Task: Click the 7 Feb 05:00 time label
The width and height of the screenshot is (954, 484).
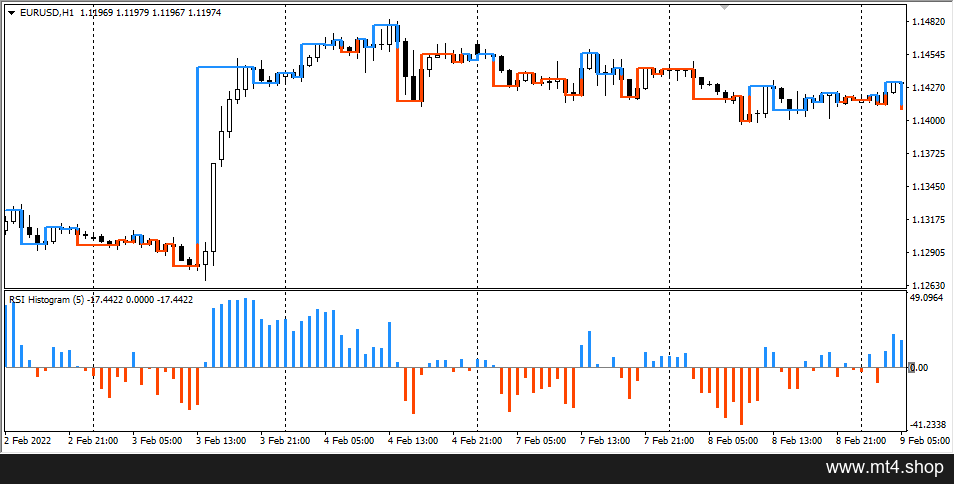Action: coord(541,441)
